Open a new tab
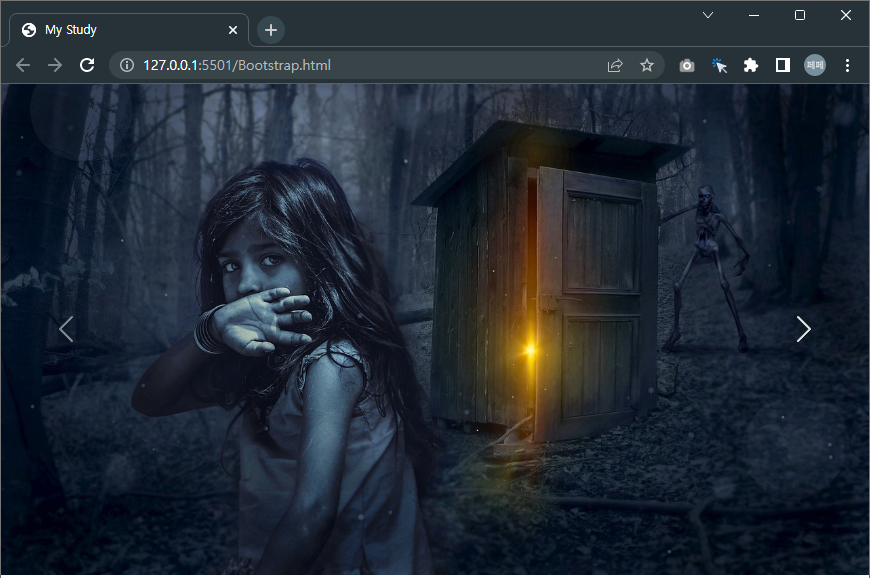Screen dimensions: 870x578 (x=271, y=30)
